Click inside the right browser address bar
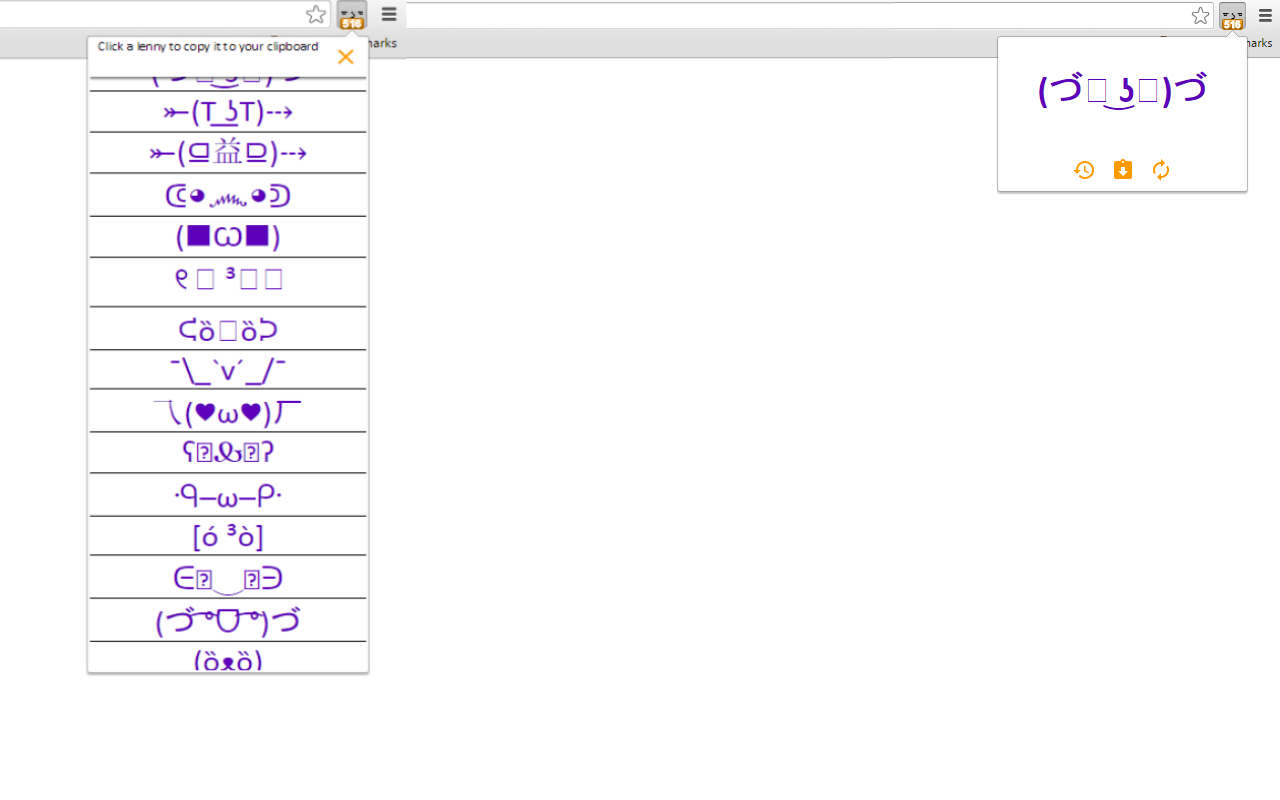 coord(800,15)
